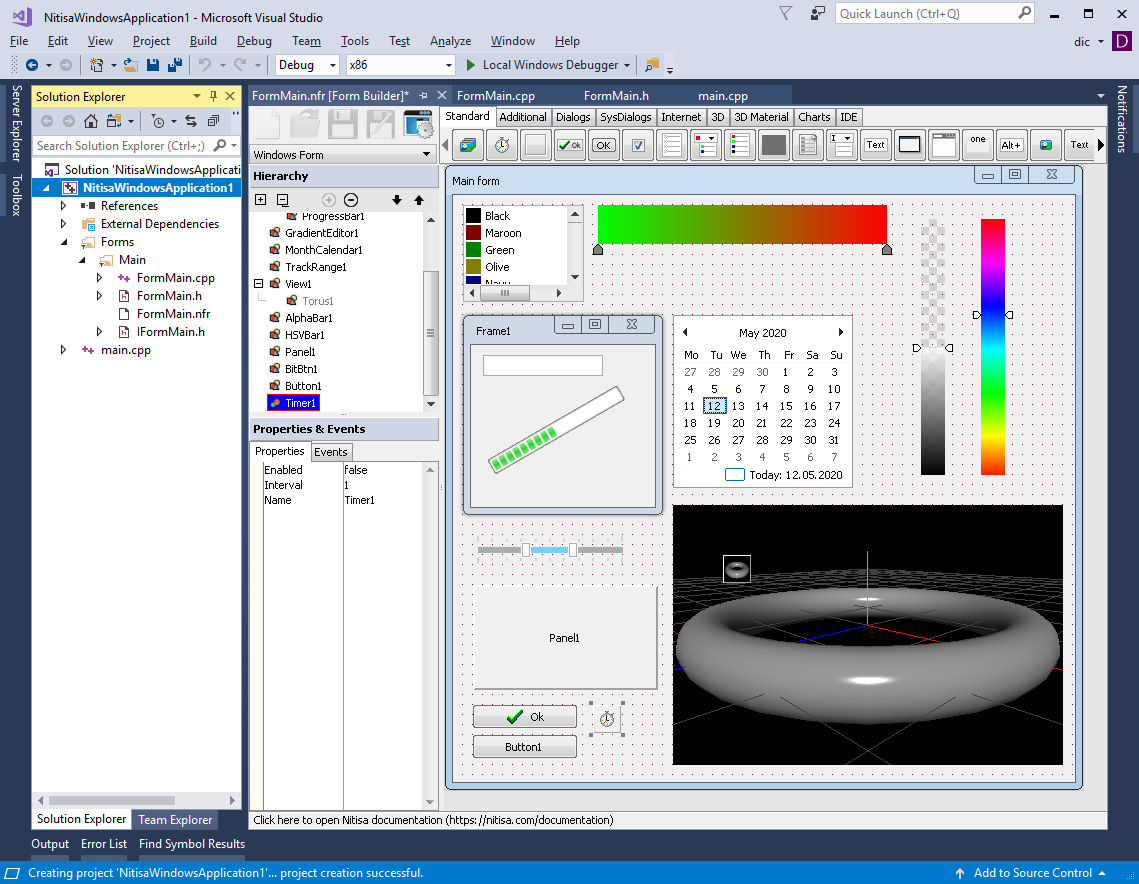This screenshot has height=884, width=1139.
Task: Click Collapse All icon in Solution Explorer toolbar
Action: (214, 121)
